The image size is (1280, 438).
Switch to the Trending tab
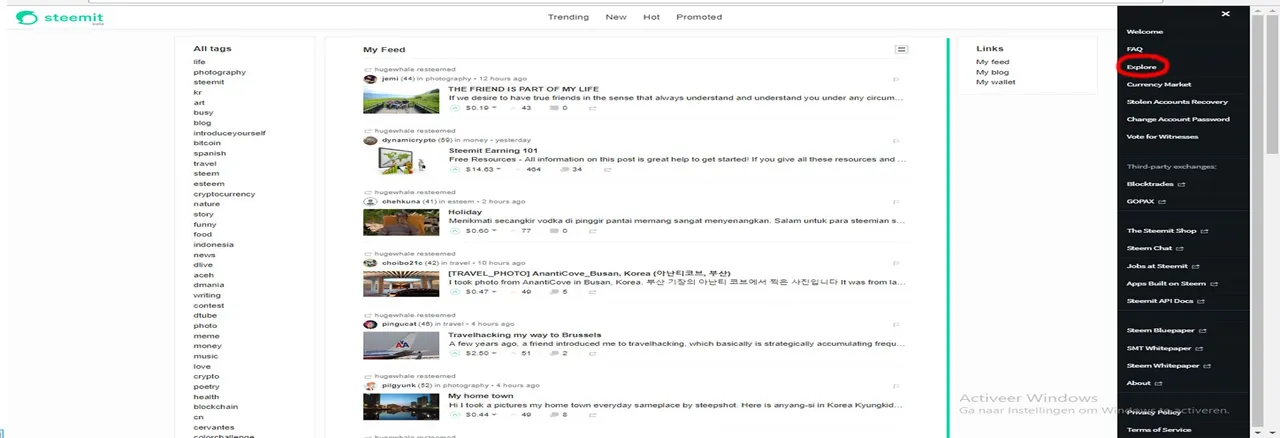coord(568,17)
